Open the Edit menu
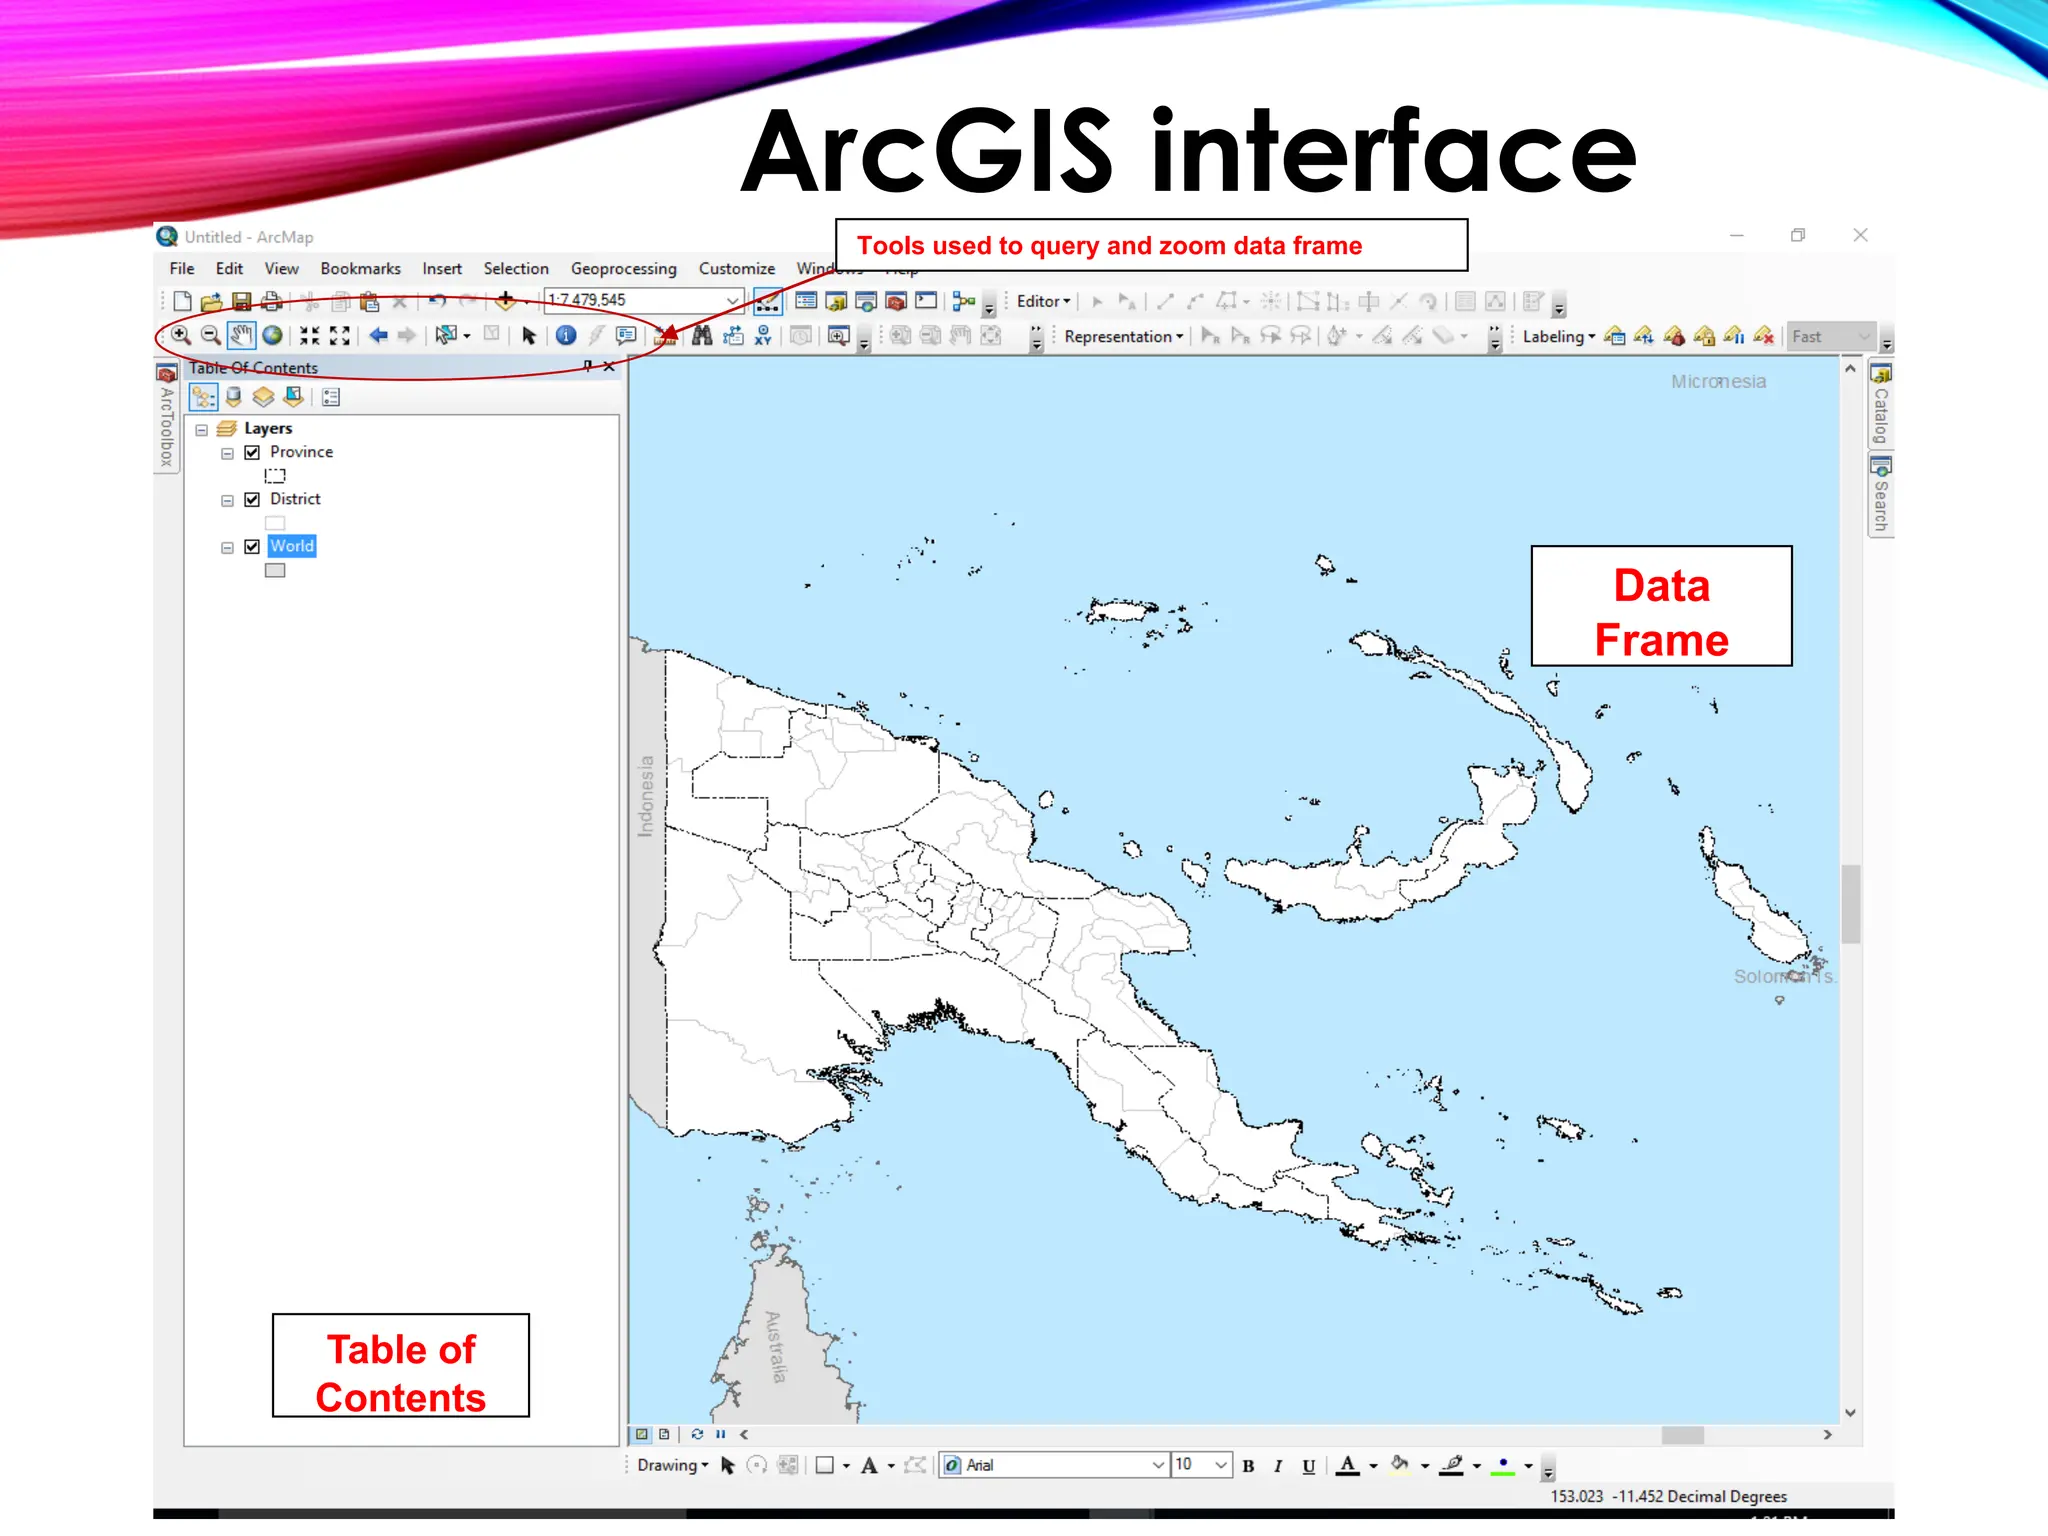The height and width of the screenshot is (1536, 2048). 229,268
